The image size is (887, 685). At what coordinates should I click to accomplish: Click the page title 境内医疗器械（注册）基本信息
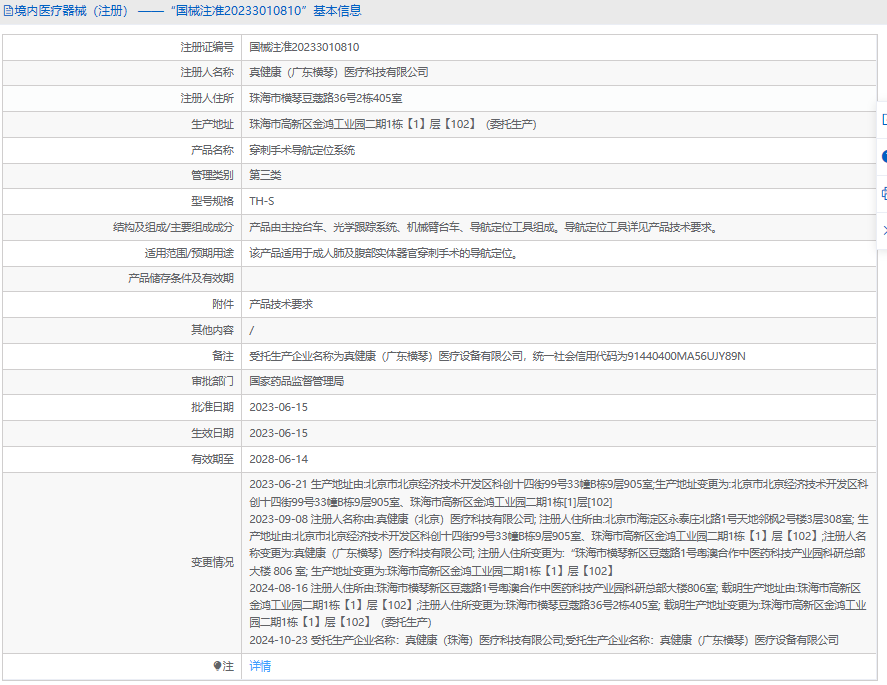[188, 11]
